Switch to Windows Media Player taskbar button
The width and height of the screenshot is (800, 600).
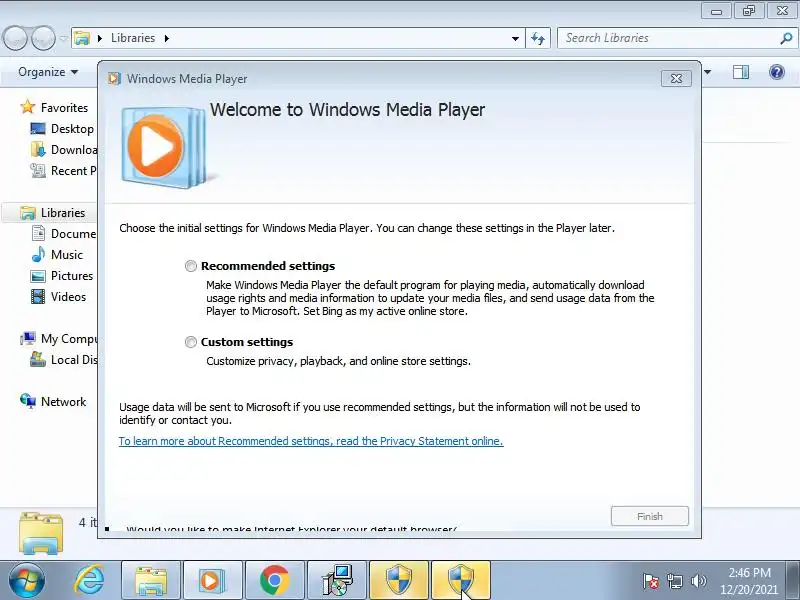[x=213, y=580]
